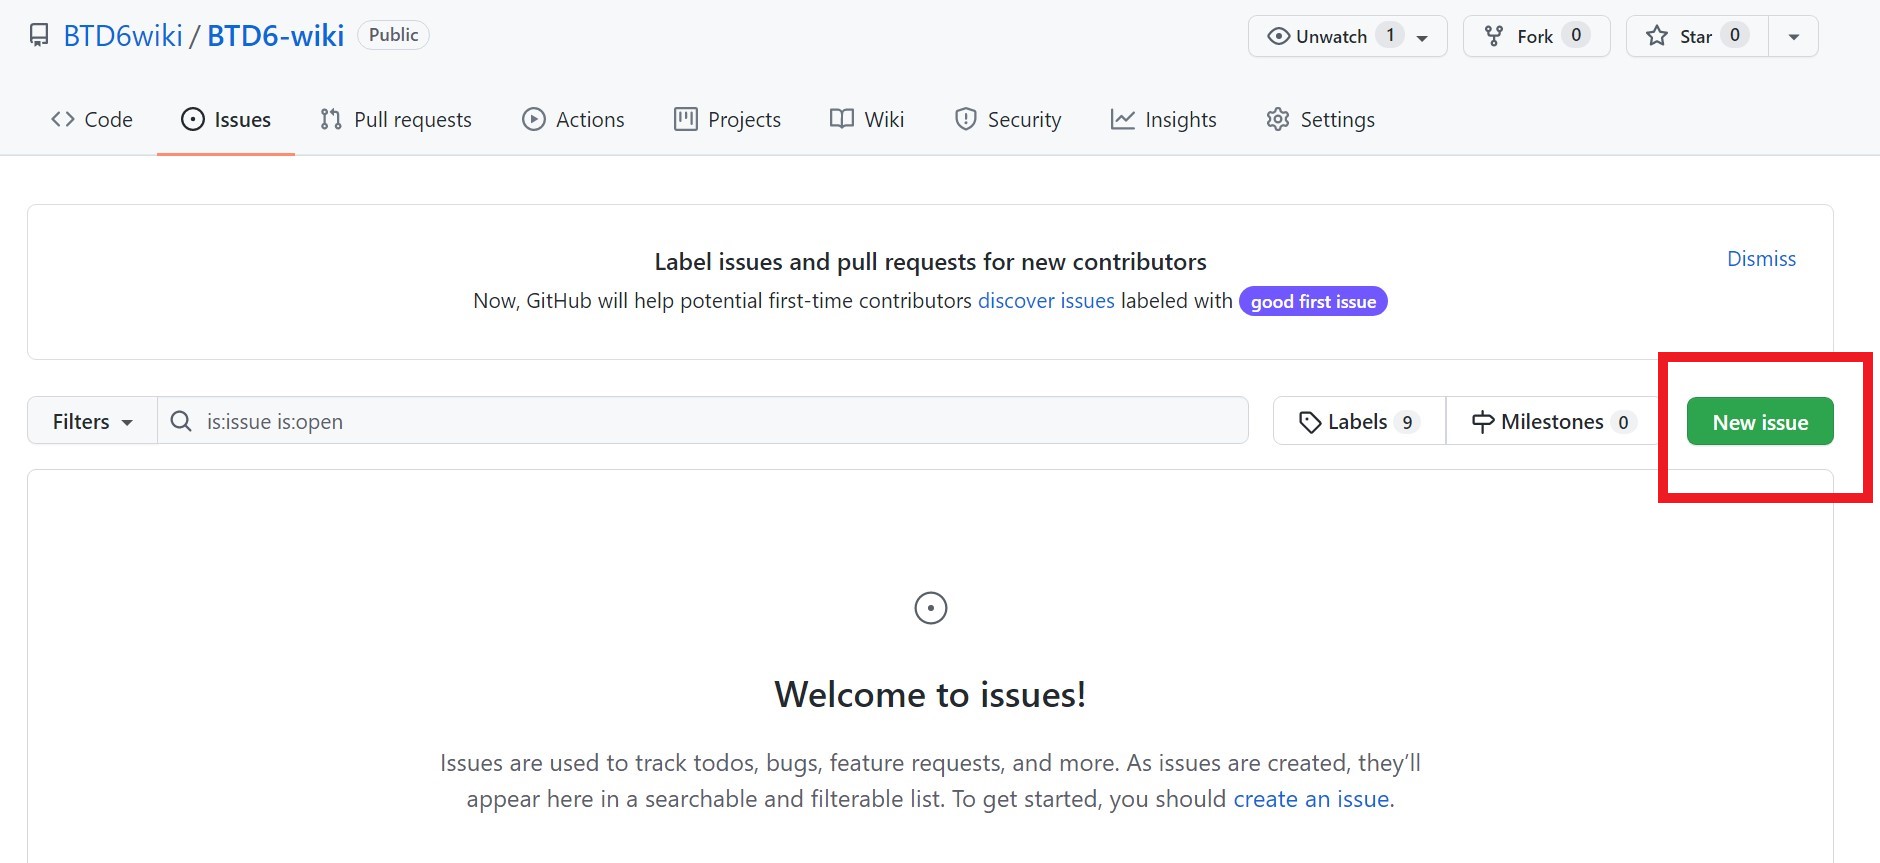Dismiss the new contributors banner

[1761, 259]
